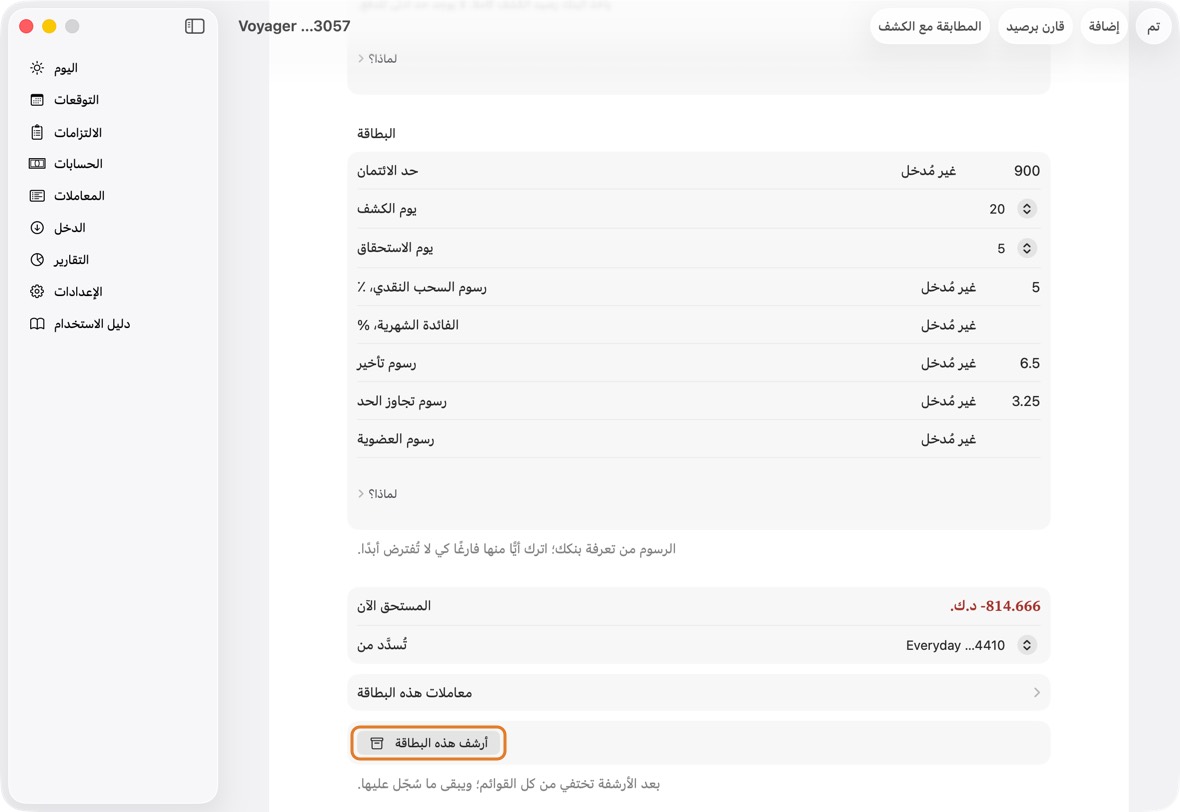Click the archive box icon
Viewport: 1180px width, 812px height.
(377, 744)
